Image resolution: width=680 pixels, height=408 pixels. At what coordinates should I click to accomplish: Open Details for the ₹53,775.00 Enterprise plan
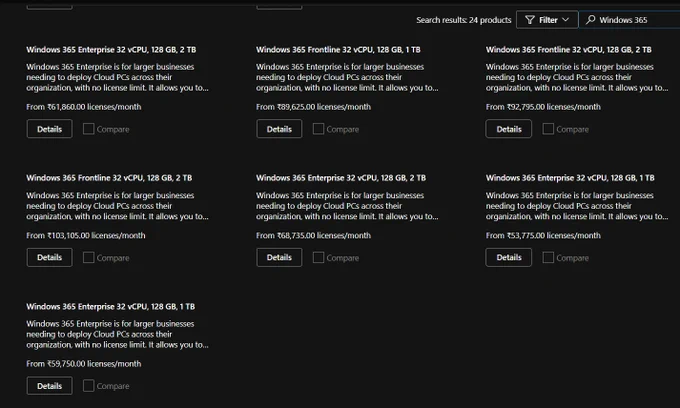tap(509, 258)
